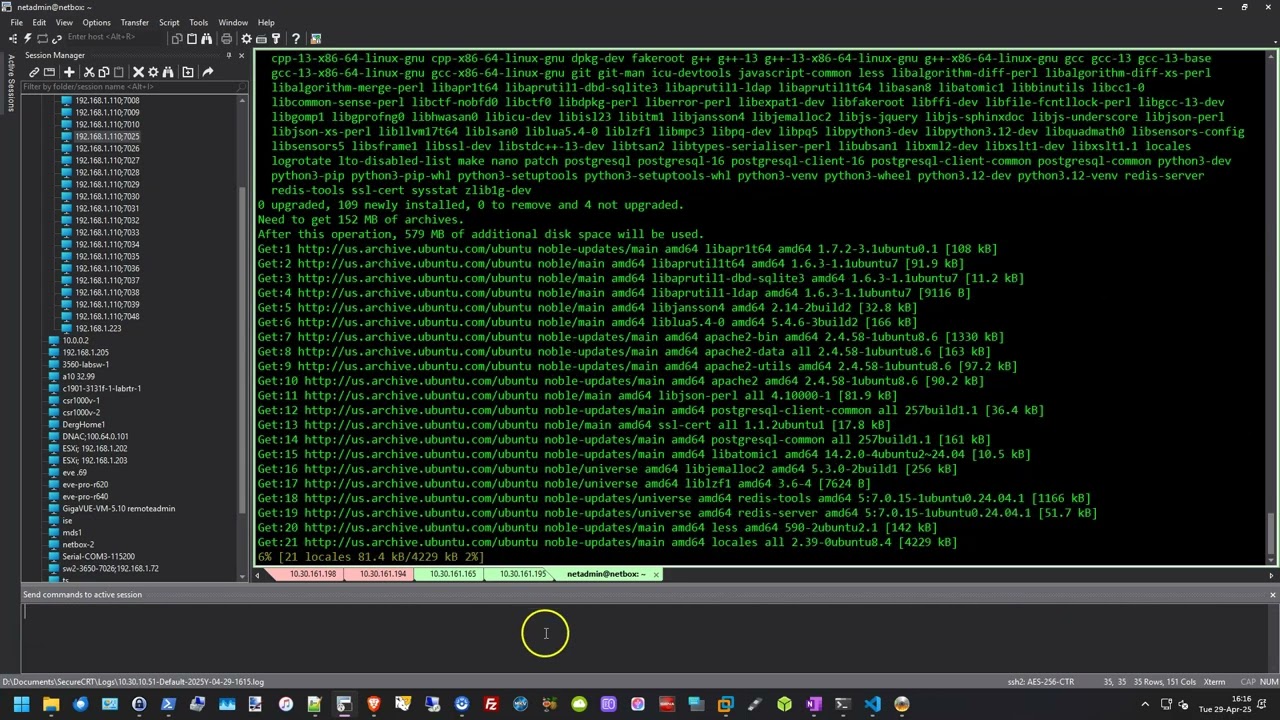Select the csr1000v-1 session
The width and height of the screenshot is (1280, 720).
click(x=81, y=401)
